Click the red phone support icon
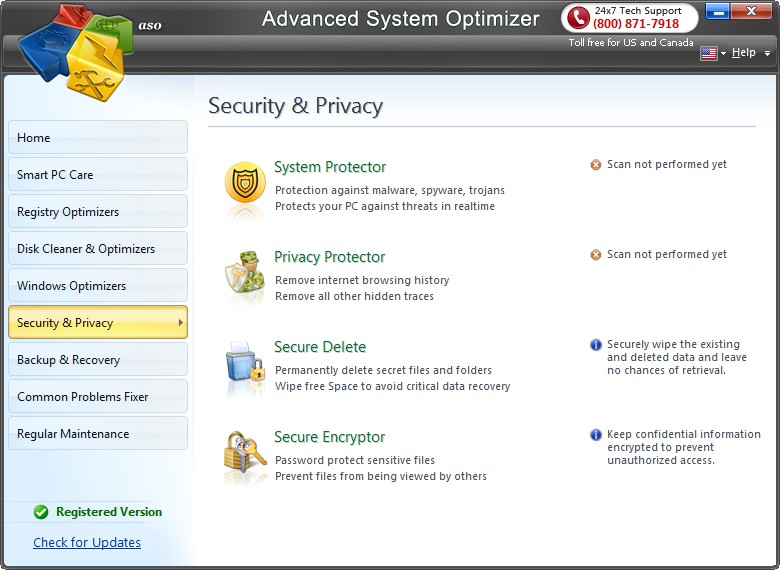 click(x=578, y=17)
